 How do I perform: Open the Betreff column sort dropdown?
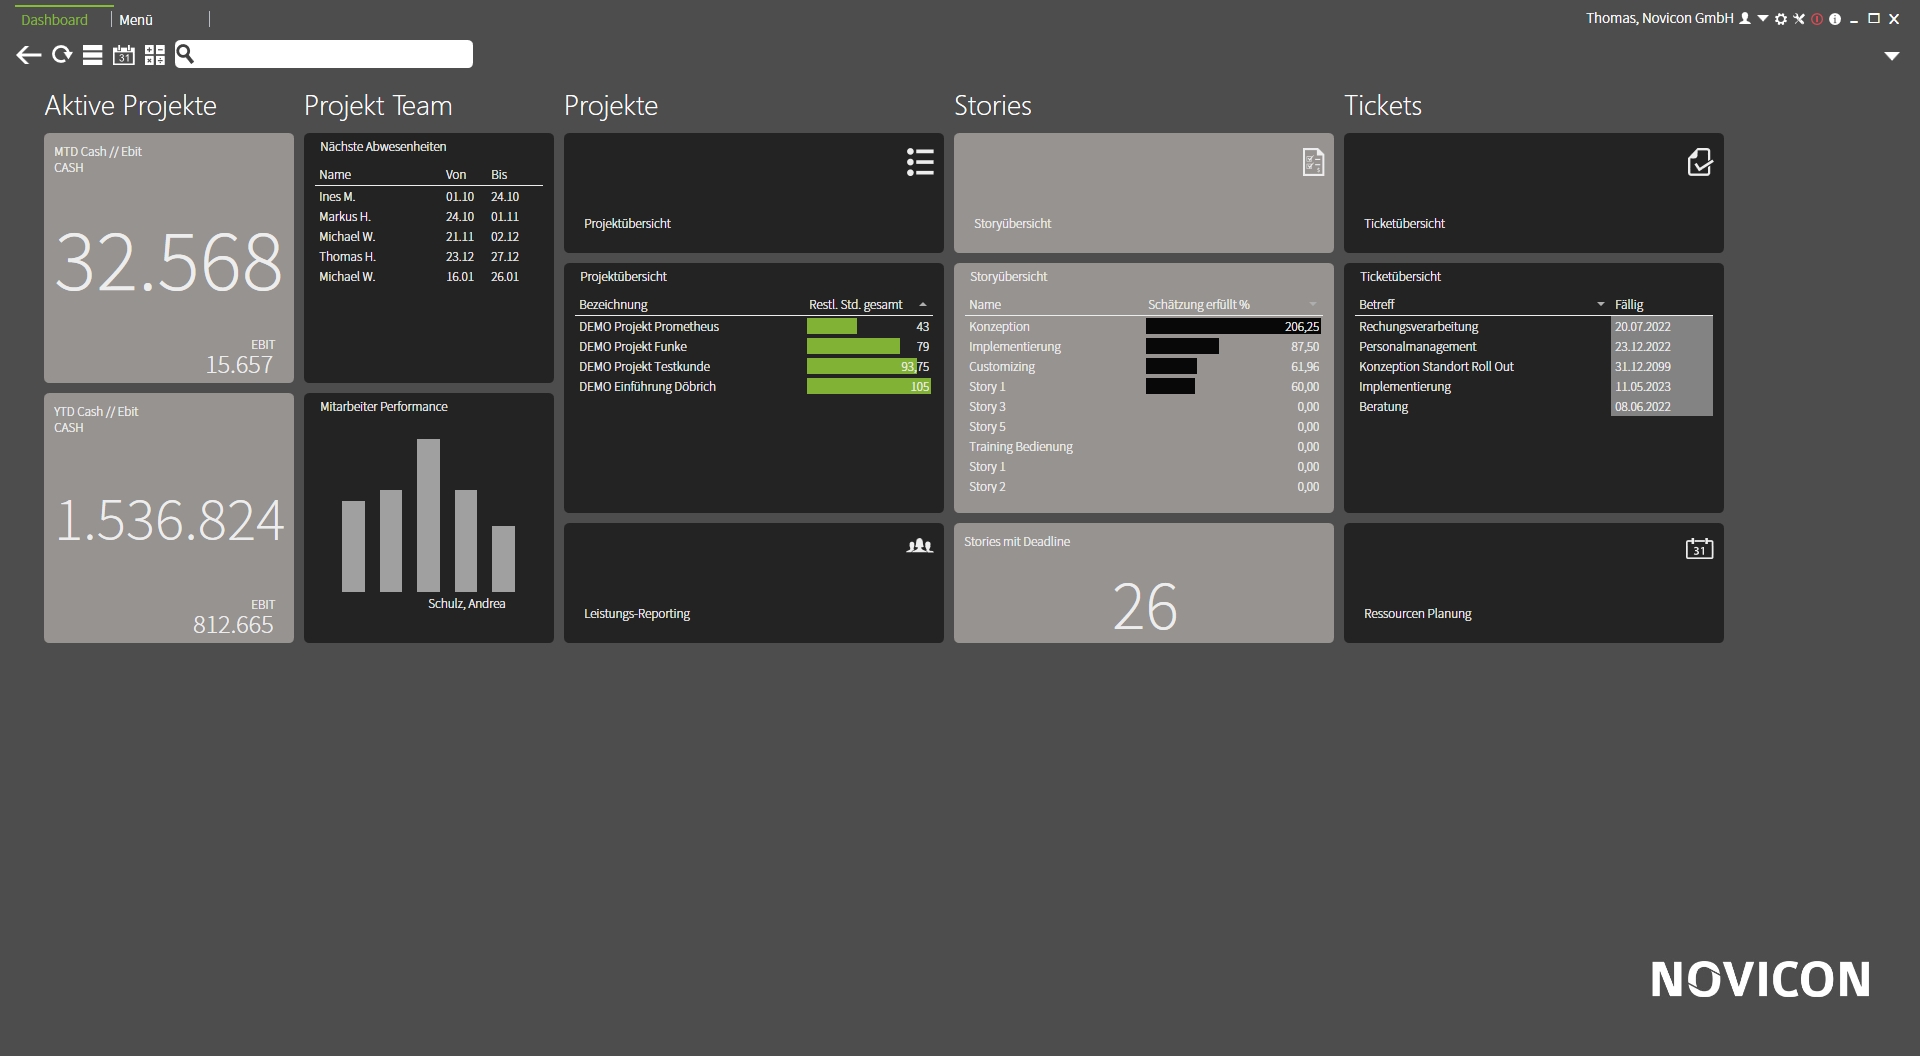[1601, 305]
